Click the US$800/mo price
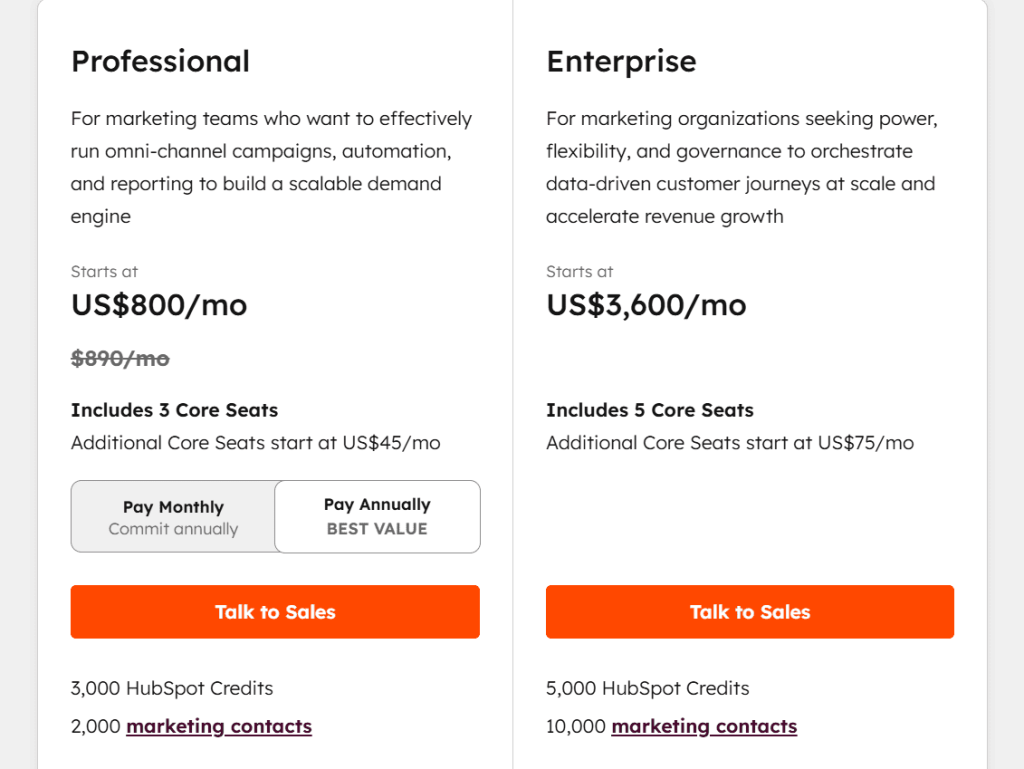1024x769 pixels. tap(159, 305)
